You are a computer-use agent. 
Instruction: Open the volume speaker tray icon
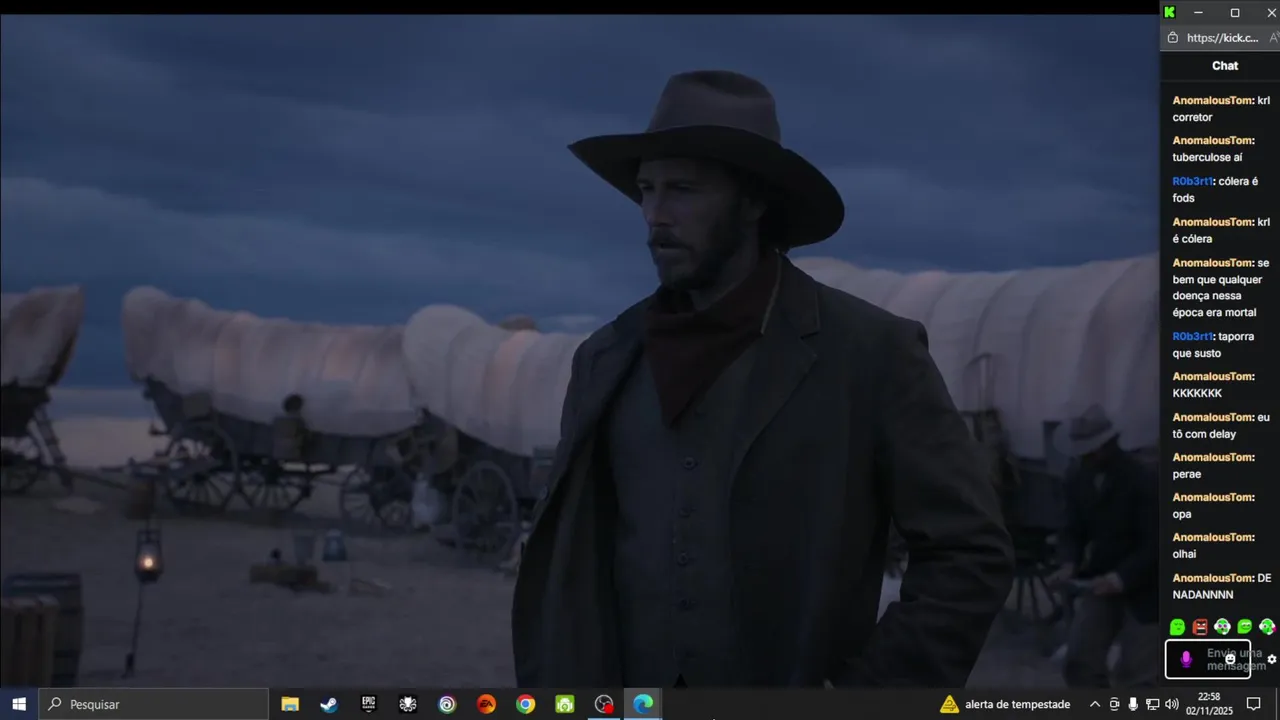point(1171,704)
